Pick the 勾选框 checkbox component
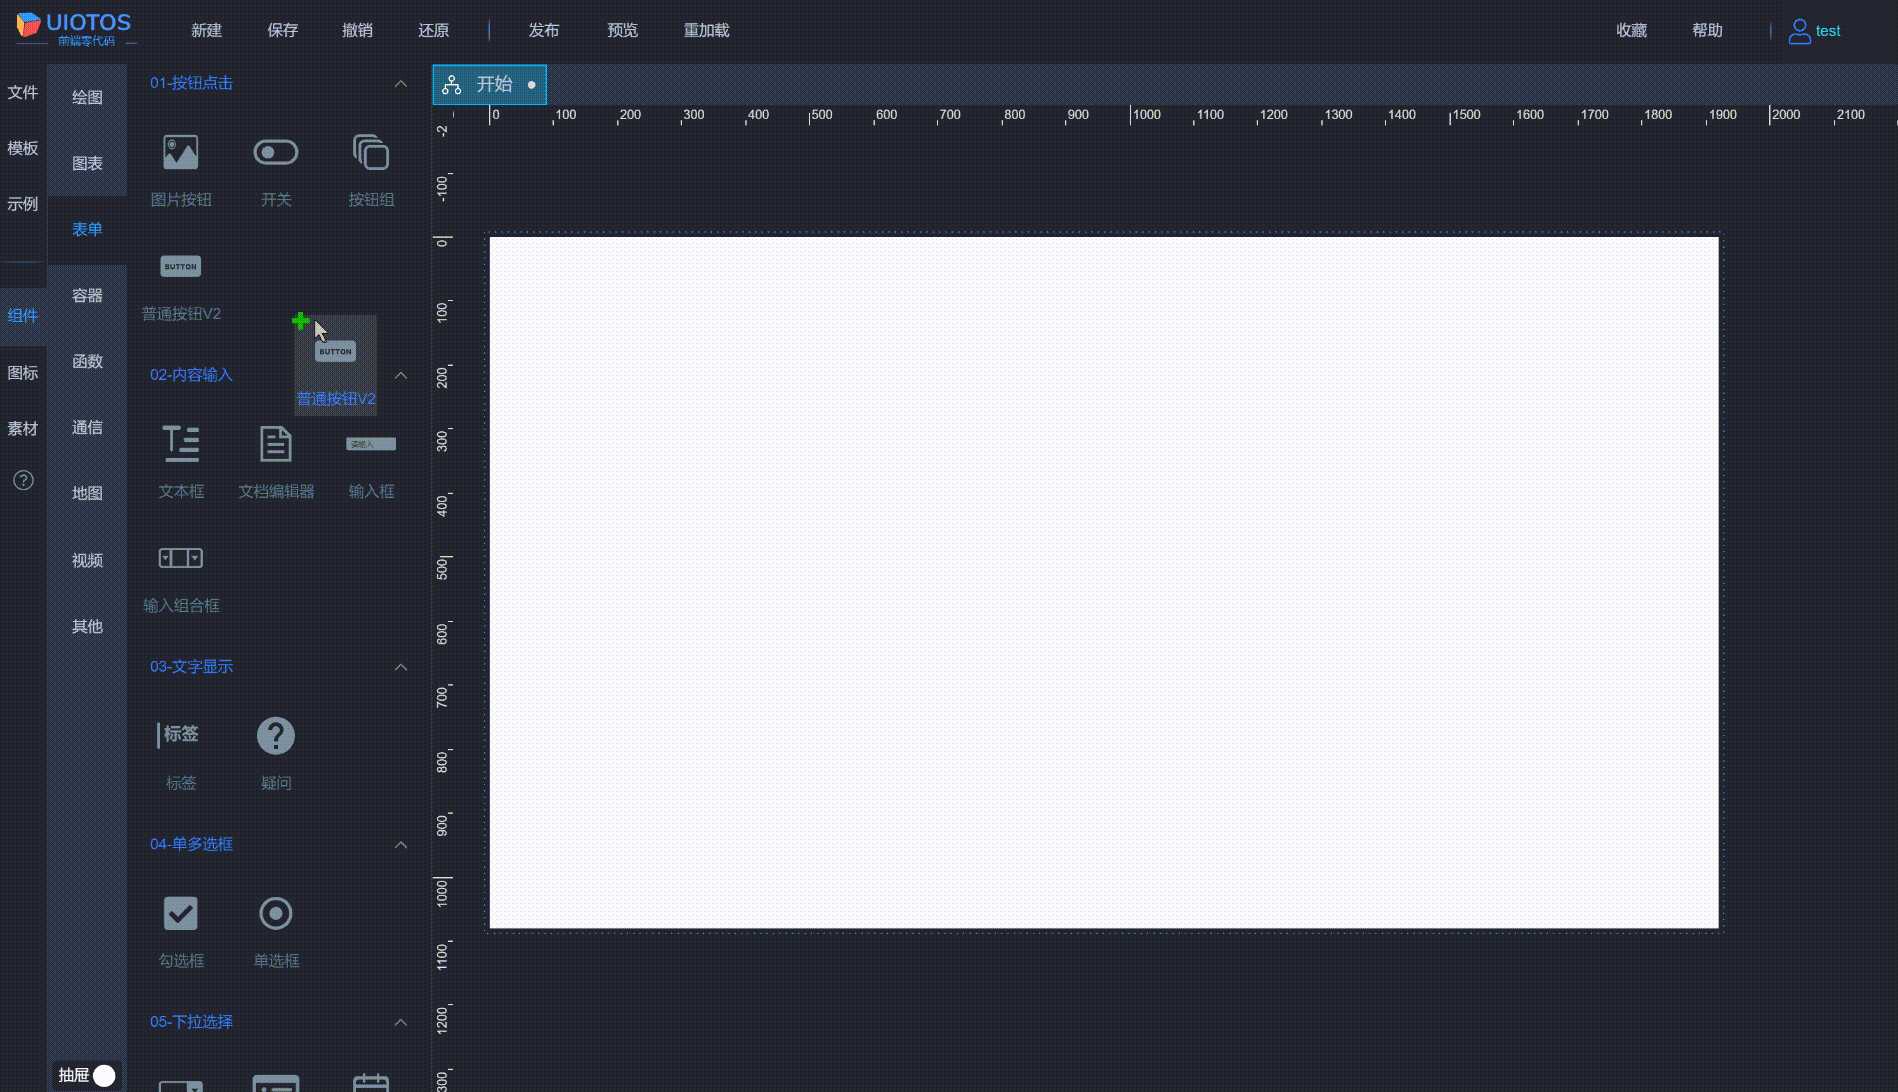The height and width of the screenshot is (1092, 1898). [180, 913]
